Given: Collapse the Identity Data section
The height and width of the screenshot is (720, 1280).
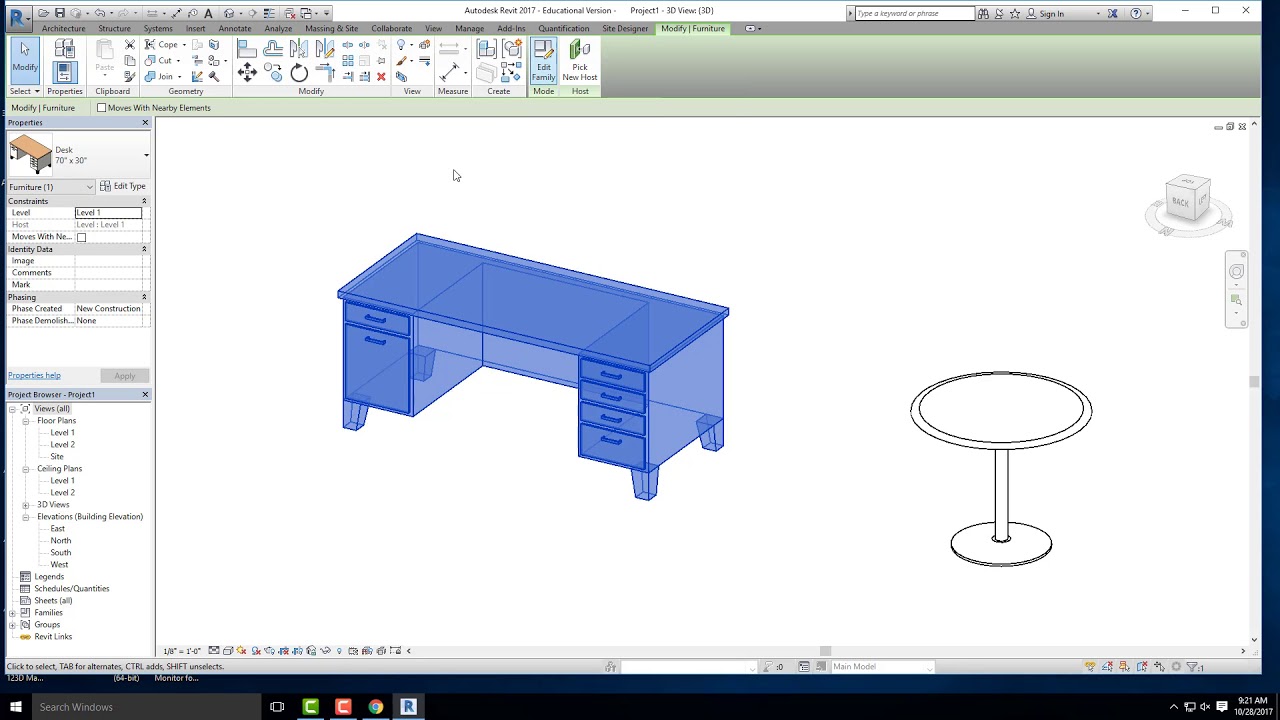Looking at the screenshot, I should tap(144, 249).
